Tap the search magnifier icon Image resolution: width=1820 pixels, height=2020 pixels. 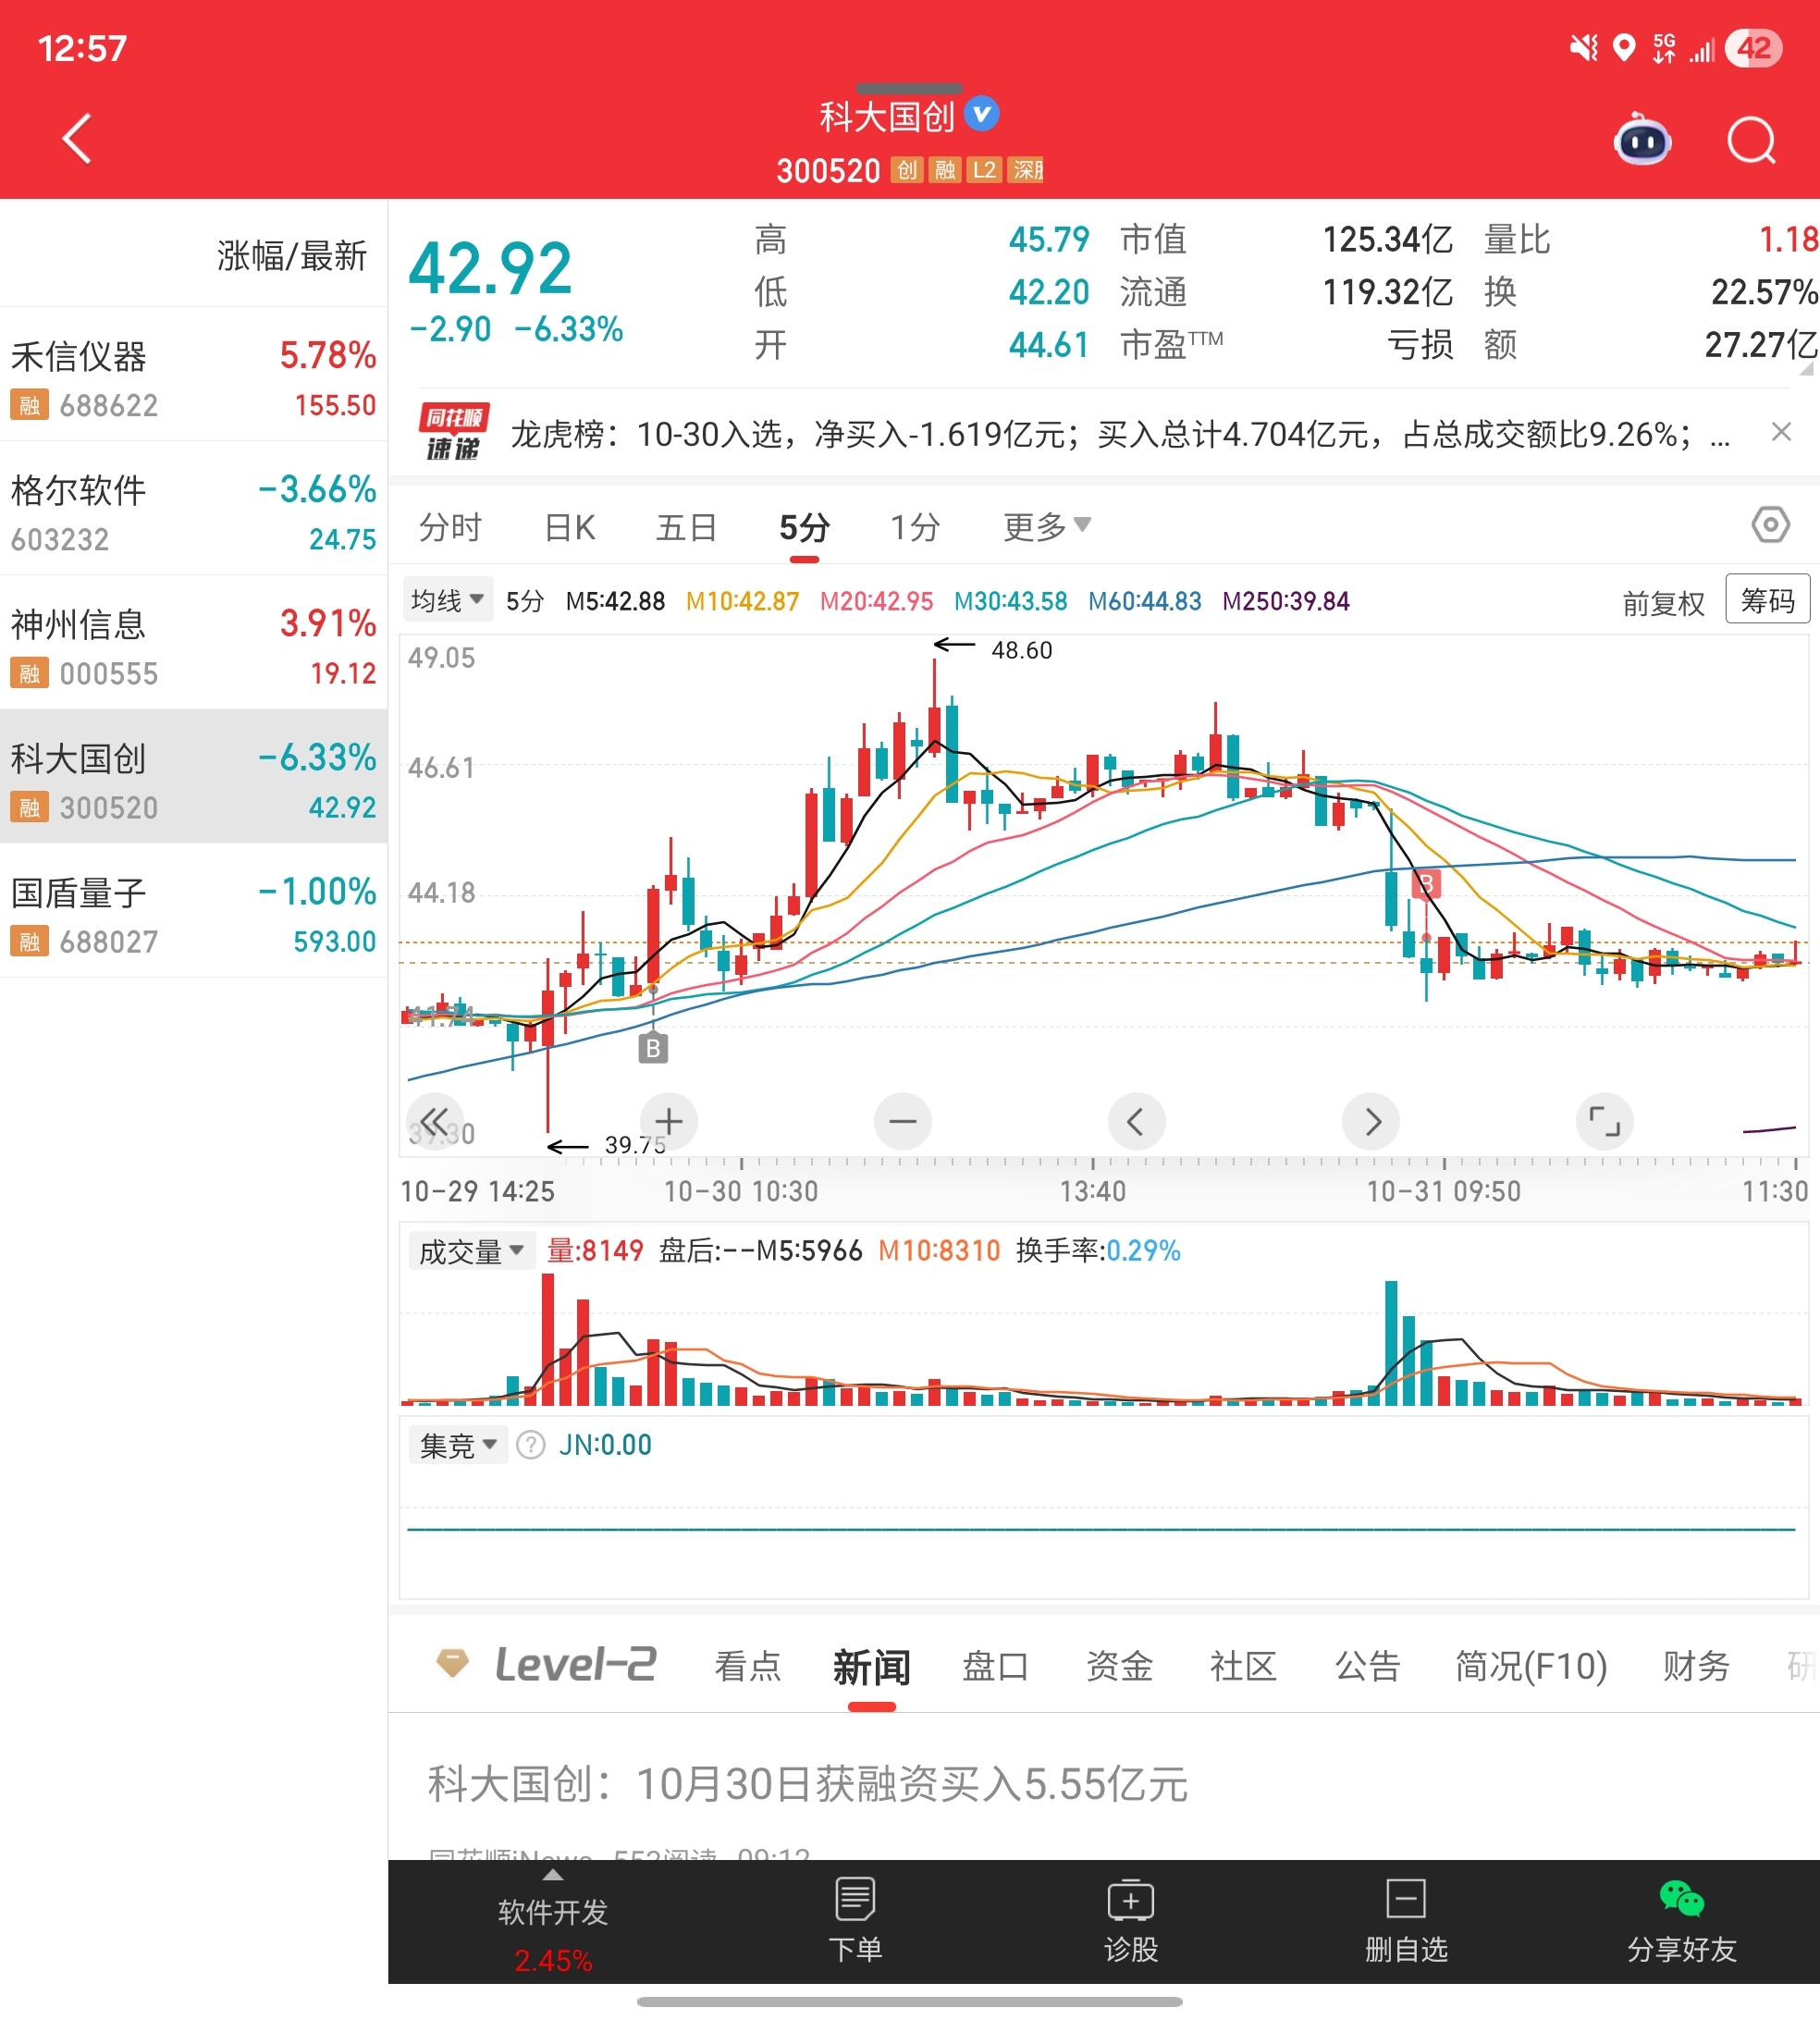pyautogui.click(x=1750, y=141)
